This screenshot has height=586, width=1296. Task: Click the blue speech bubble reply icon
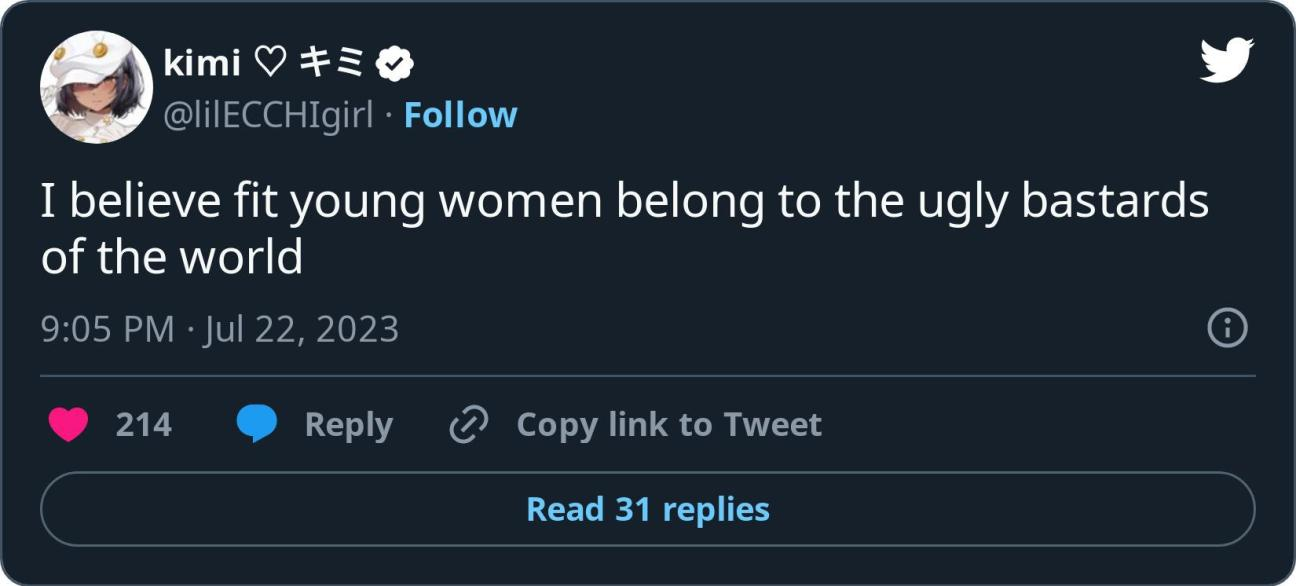tap(257, 425)
